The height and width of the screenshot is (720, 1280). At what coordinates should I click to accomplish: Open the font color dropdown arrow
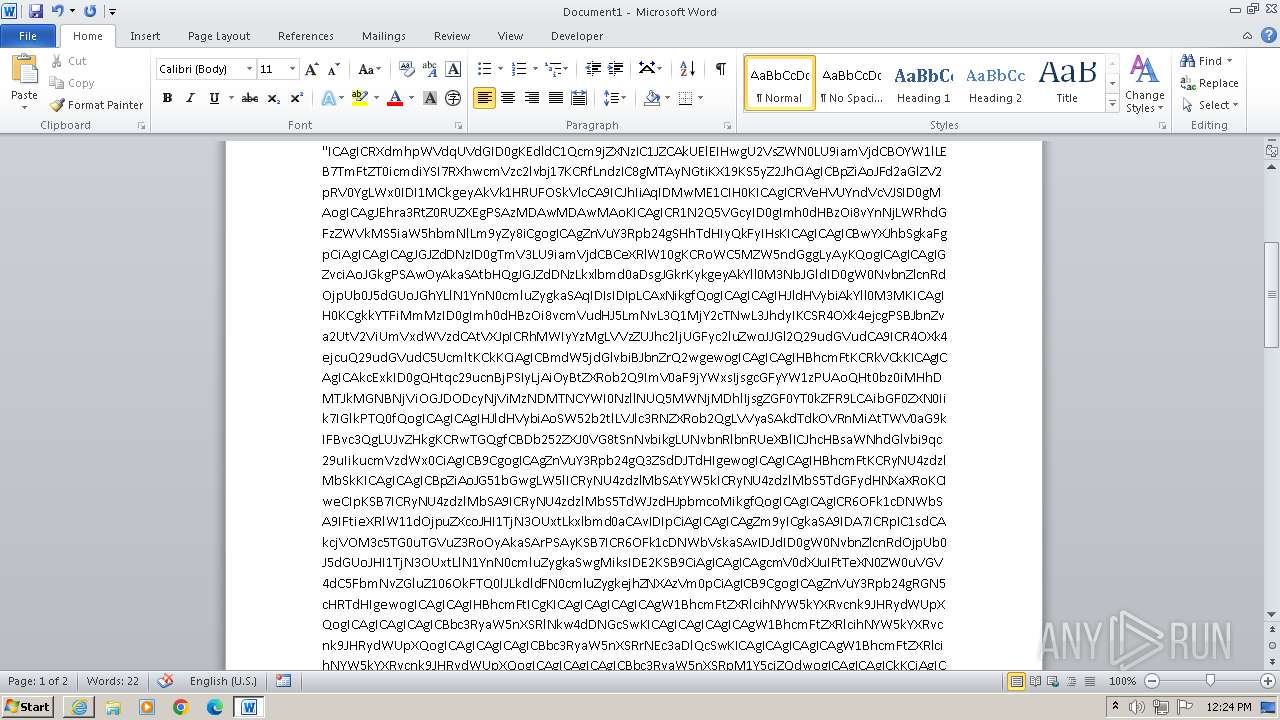tap(411, 98)
